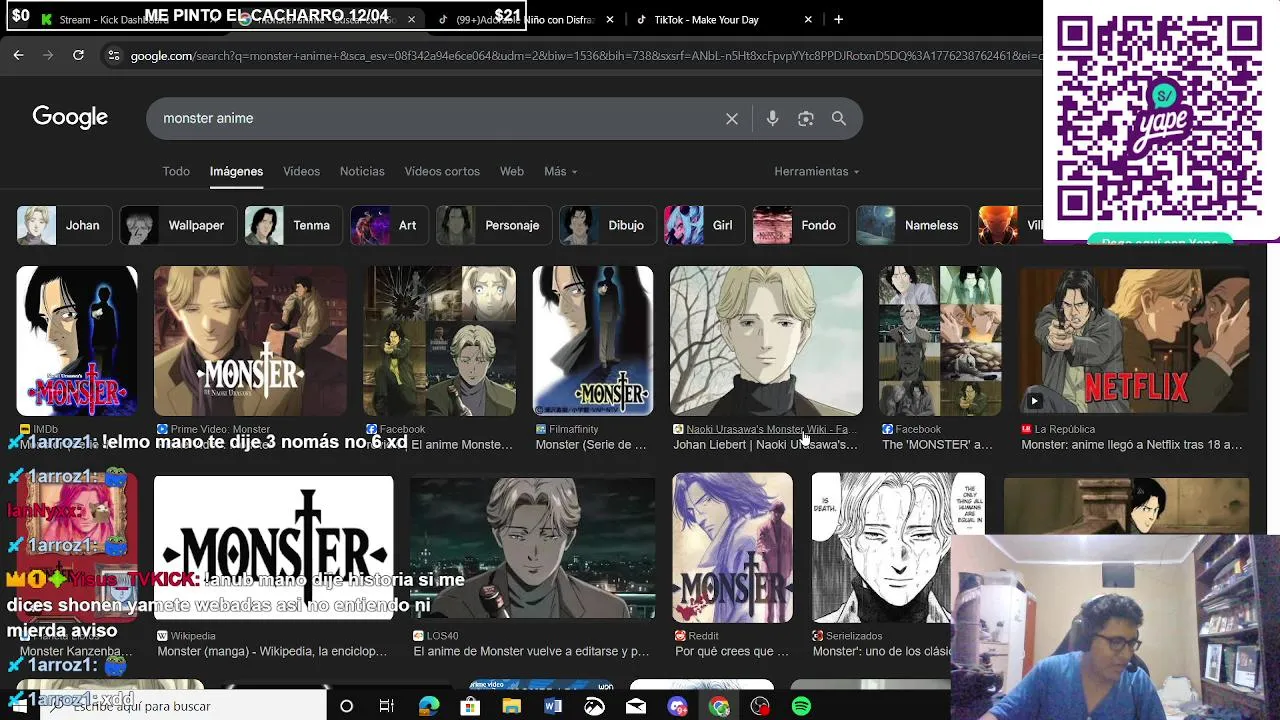
Task: Filter images by Nameless chip
Action: pyautogui.click(x=913, y=225)
